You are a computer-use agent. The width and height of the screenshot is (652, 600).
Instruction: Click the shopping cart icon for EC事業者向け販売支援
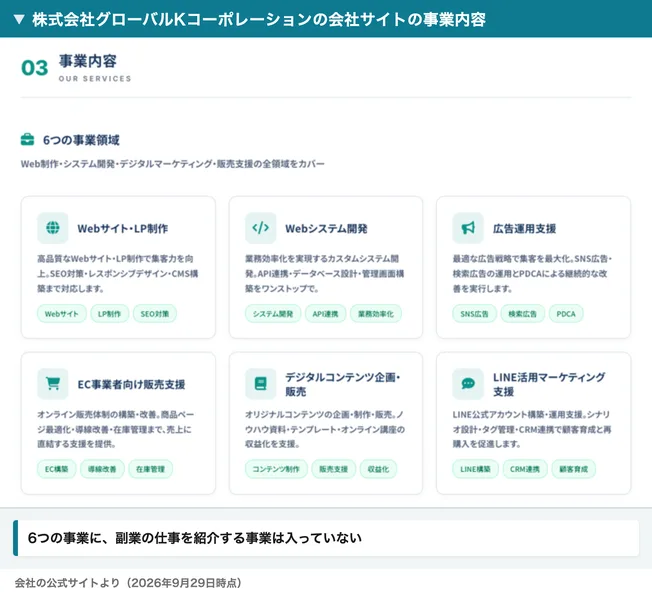click(53, 383)
